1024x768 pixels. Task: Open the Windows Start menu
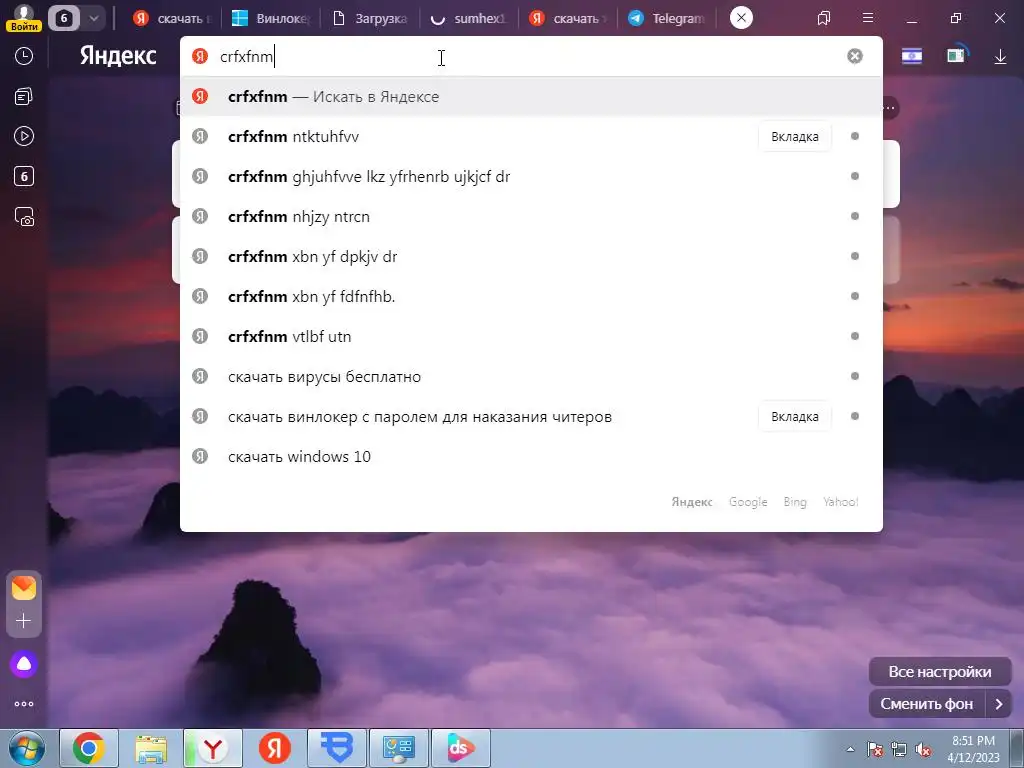point(27,749)
